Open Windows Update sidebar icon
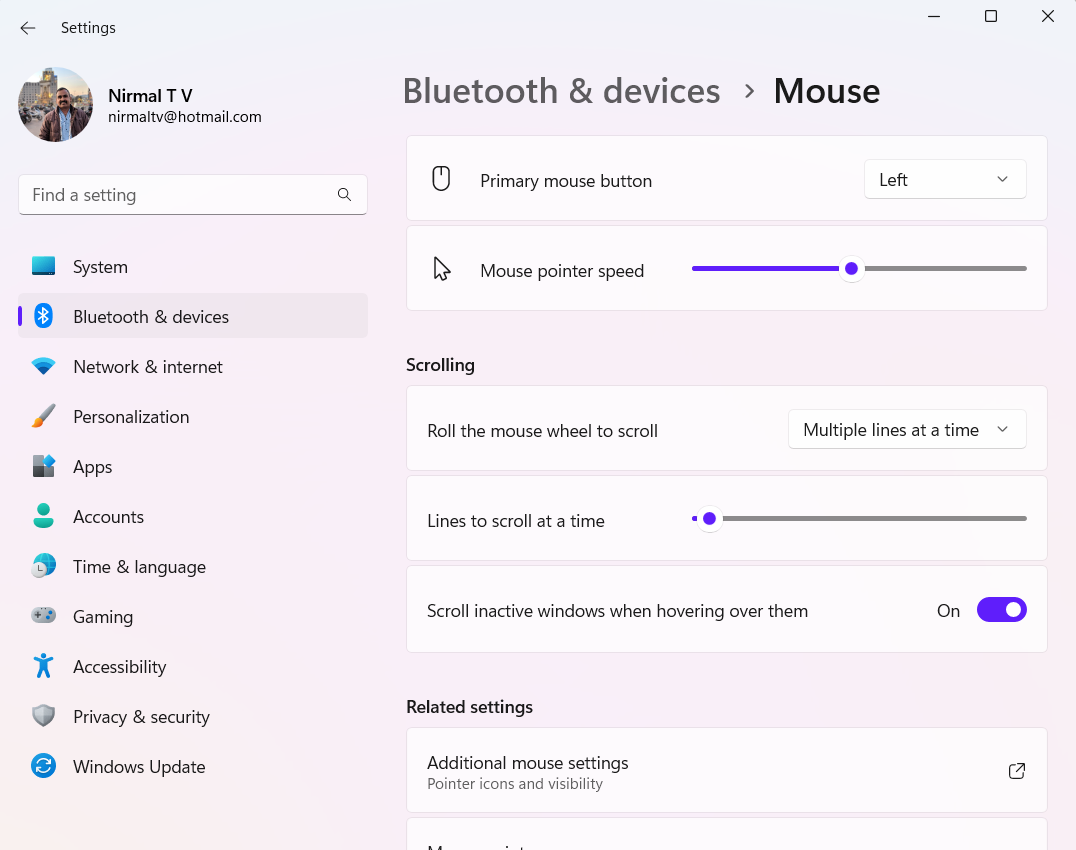1076x850 pixels. 44,766
